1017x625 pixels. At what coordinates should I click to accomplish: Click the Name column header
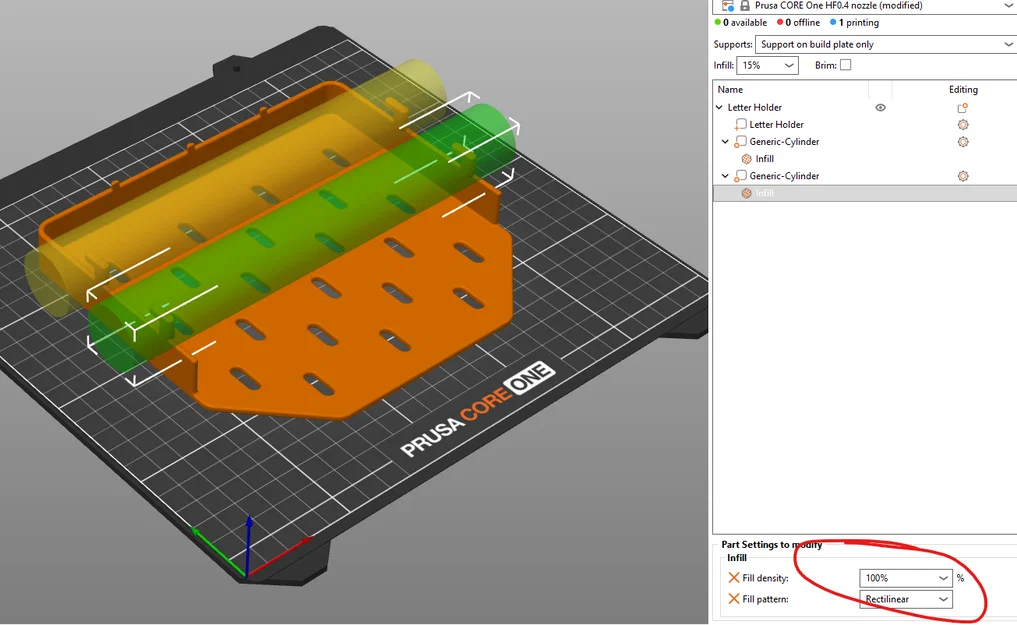point(730,89)
